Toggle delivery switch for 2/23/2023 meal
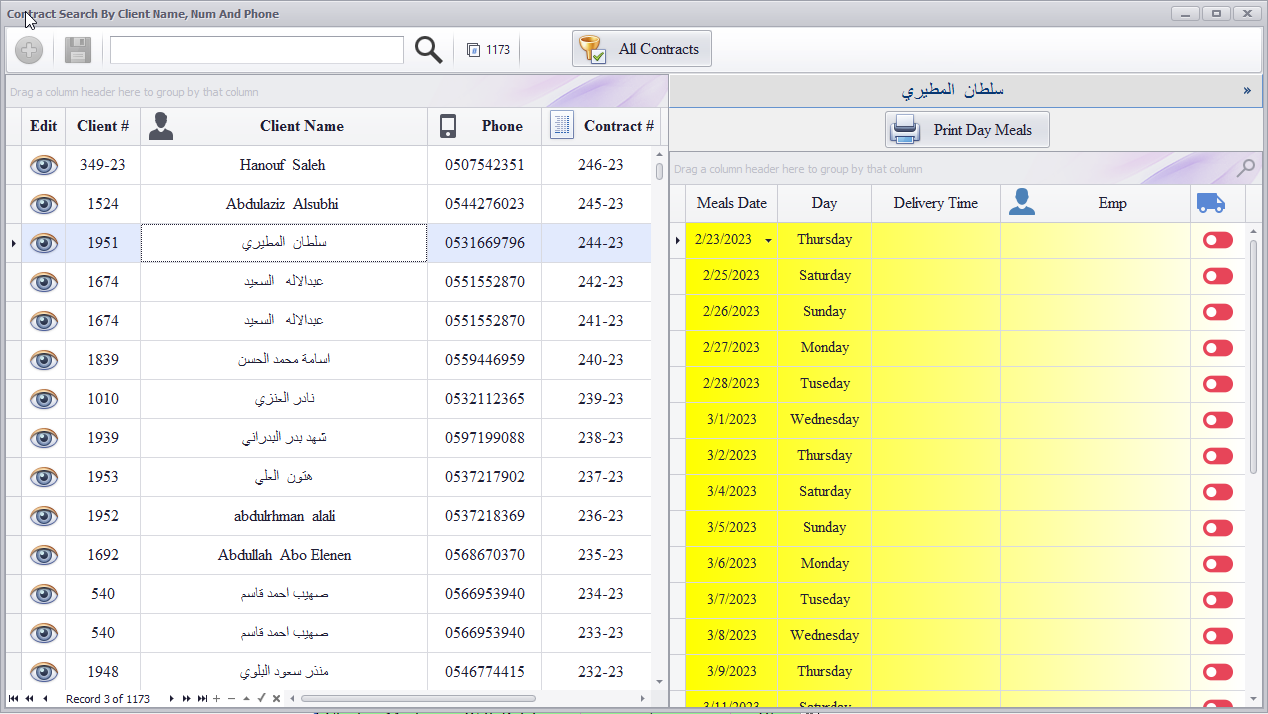This screenshot has width=1268, height=714. 1217,240
